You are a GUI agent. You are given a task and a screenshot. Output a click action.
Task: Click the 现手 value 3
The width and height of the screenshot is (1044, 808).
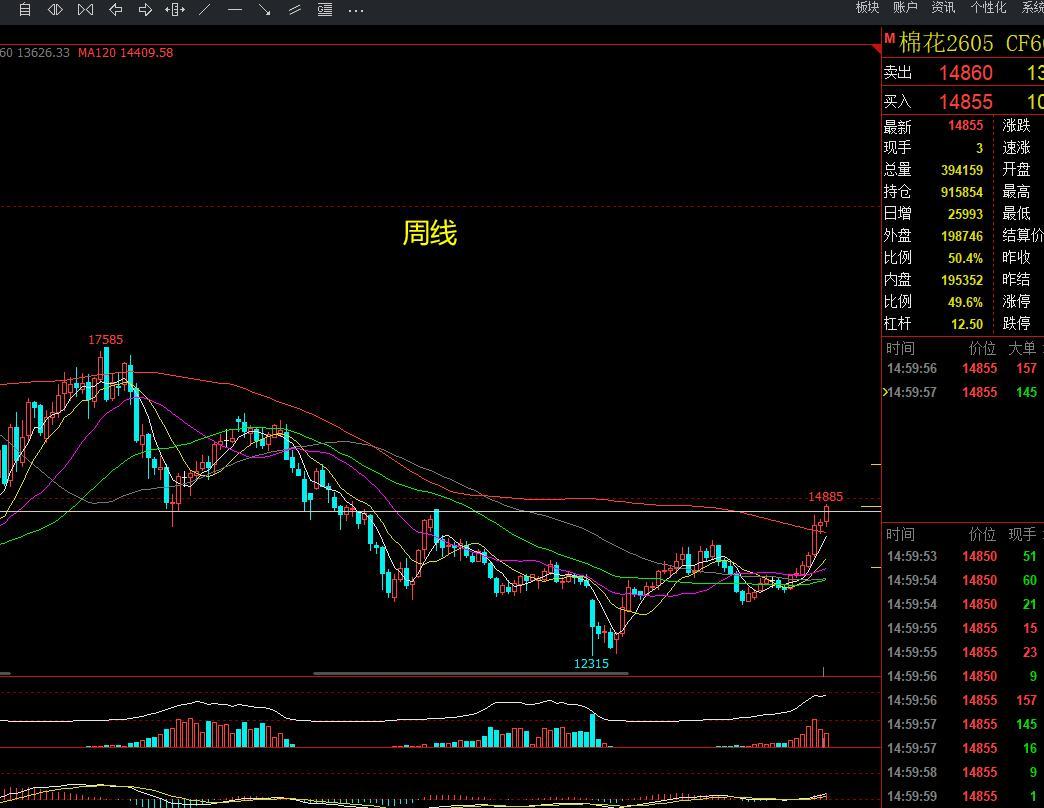(x=979, y=148)
